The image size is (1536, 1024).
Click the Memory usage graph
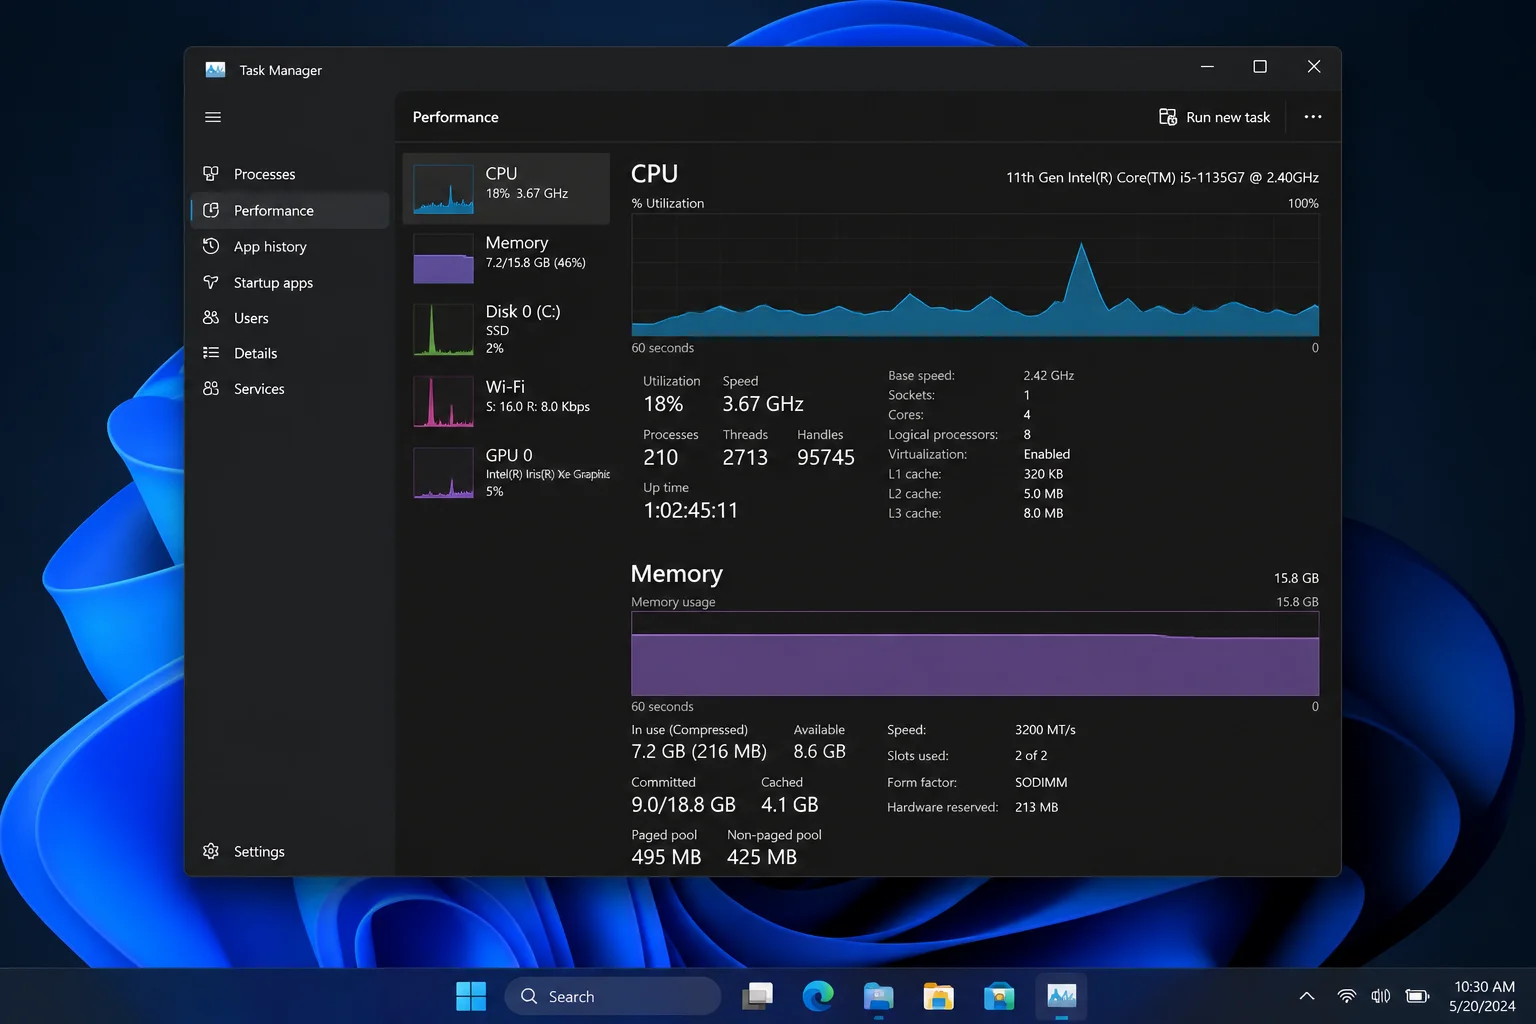975,653
